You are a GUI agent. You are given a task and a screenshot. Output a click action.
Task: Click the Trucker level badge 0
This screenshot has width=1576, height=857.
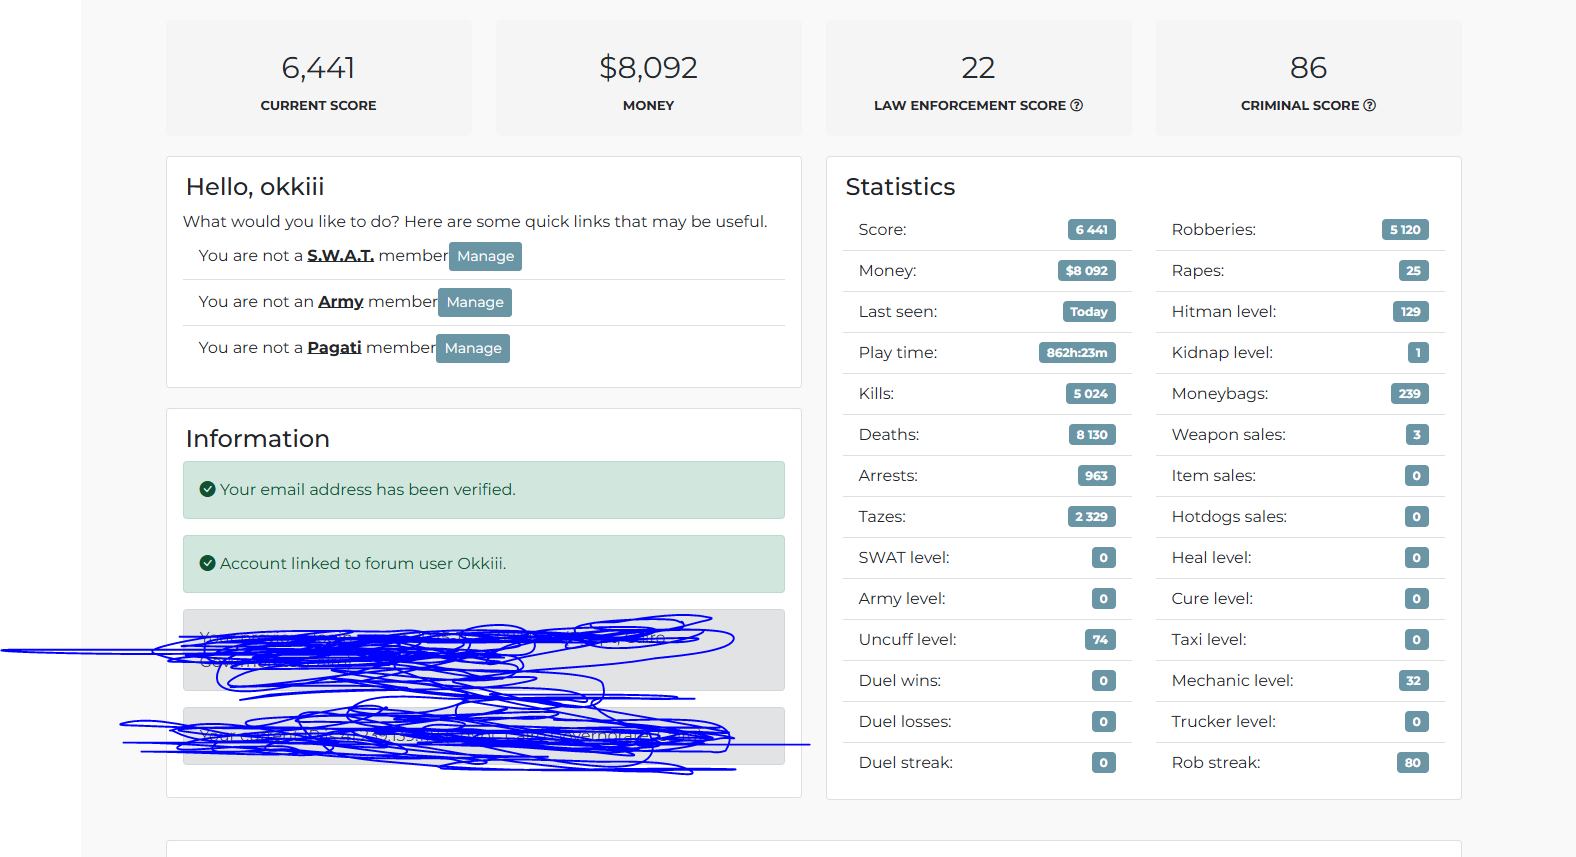1417,722
